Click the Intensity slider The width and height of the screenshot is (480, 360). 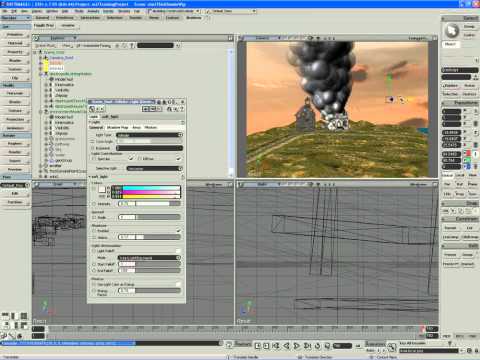[x=149, y=204]
